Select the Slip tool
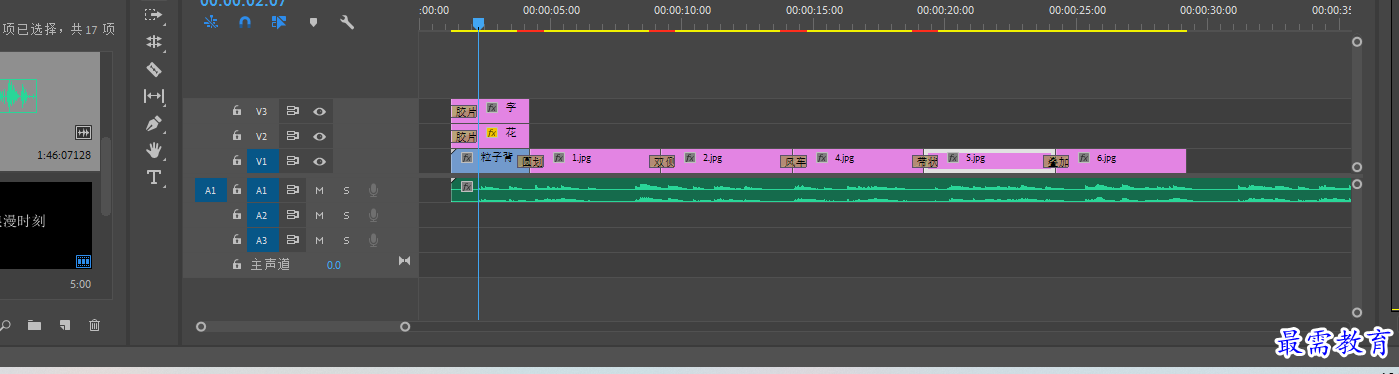Image resolution: width=1399 pixels, height=374 pixels. tap(154, 96)
